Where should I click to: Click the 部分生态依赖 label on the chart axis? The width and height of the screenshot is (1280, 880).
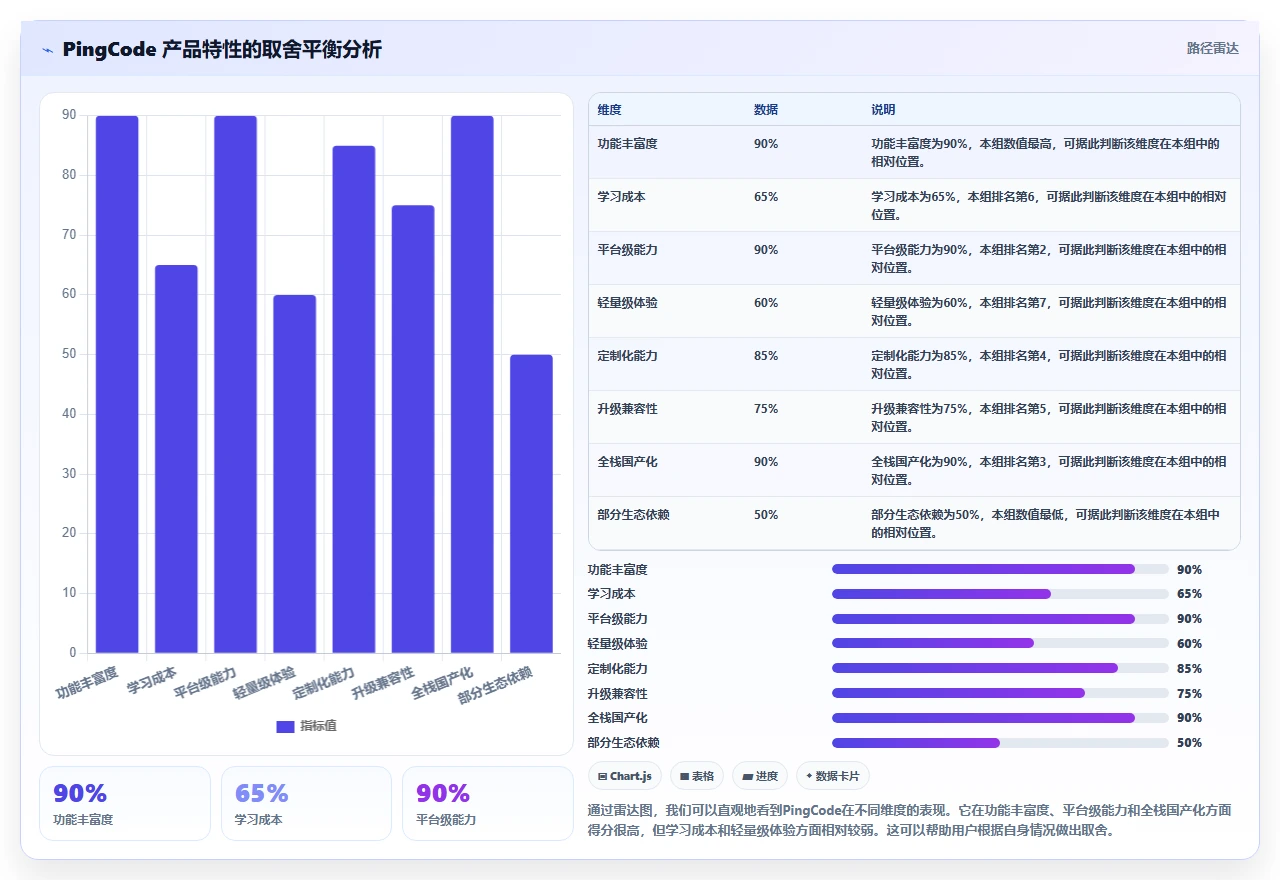[x=495, y=685]
